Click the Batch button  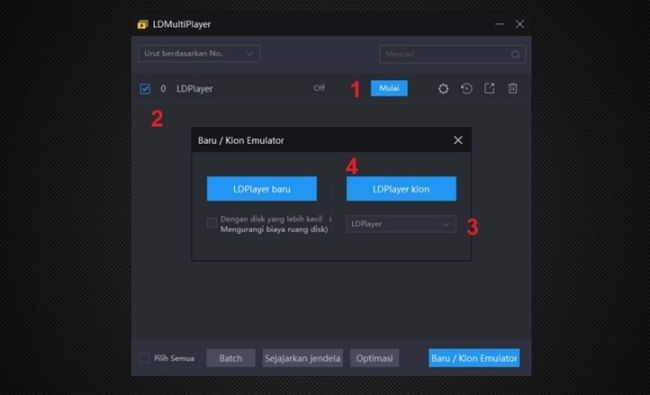coord(230,358)
